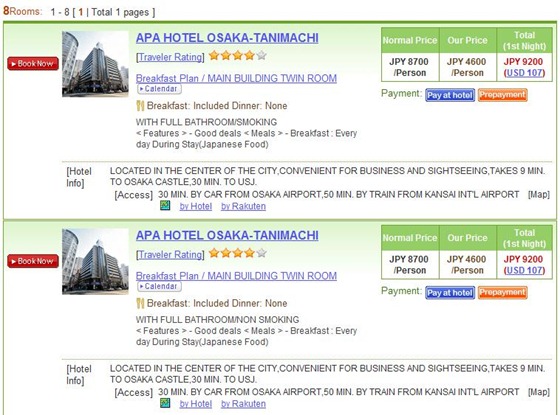This screenshot has width=560, height=415.
Task: Select Pay at hotel in the smoking listing
Action: (450, 95)
